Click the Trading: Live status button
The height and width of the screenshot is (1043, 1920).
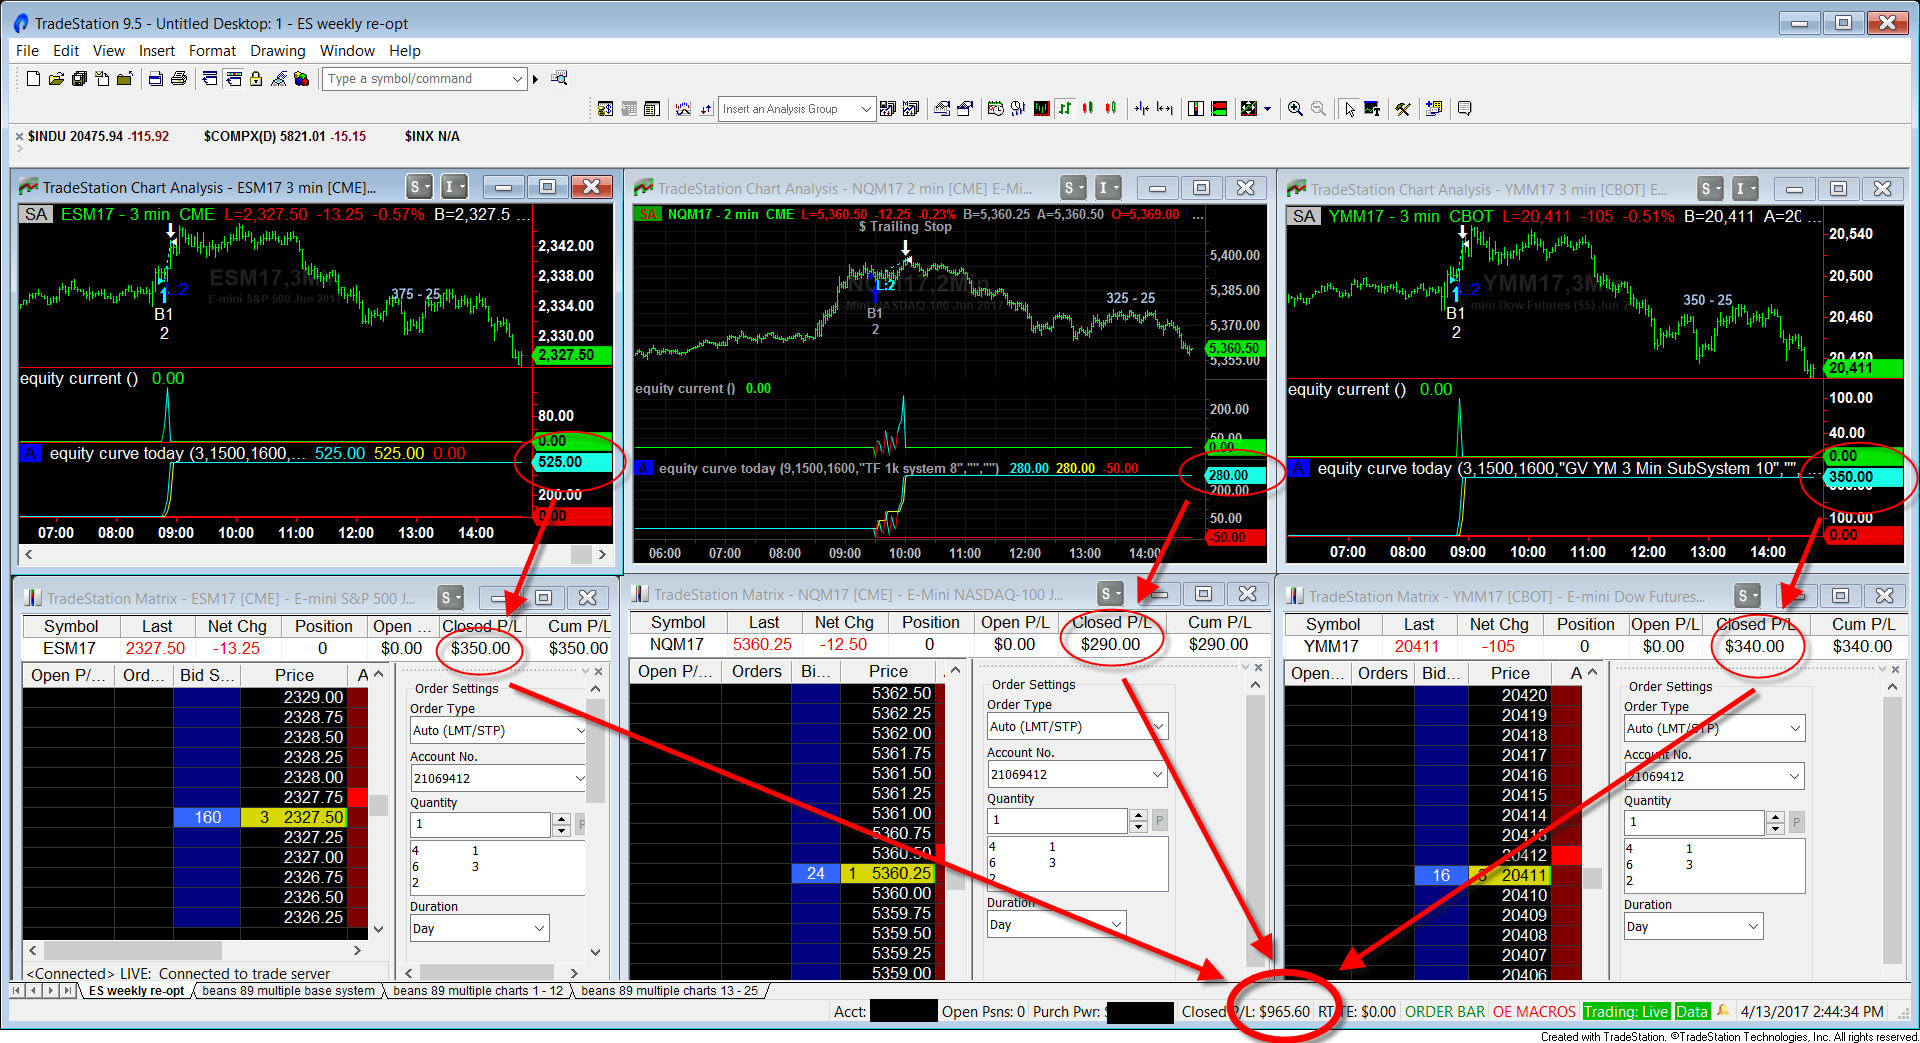click(1625, 1012)
